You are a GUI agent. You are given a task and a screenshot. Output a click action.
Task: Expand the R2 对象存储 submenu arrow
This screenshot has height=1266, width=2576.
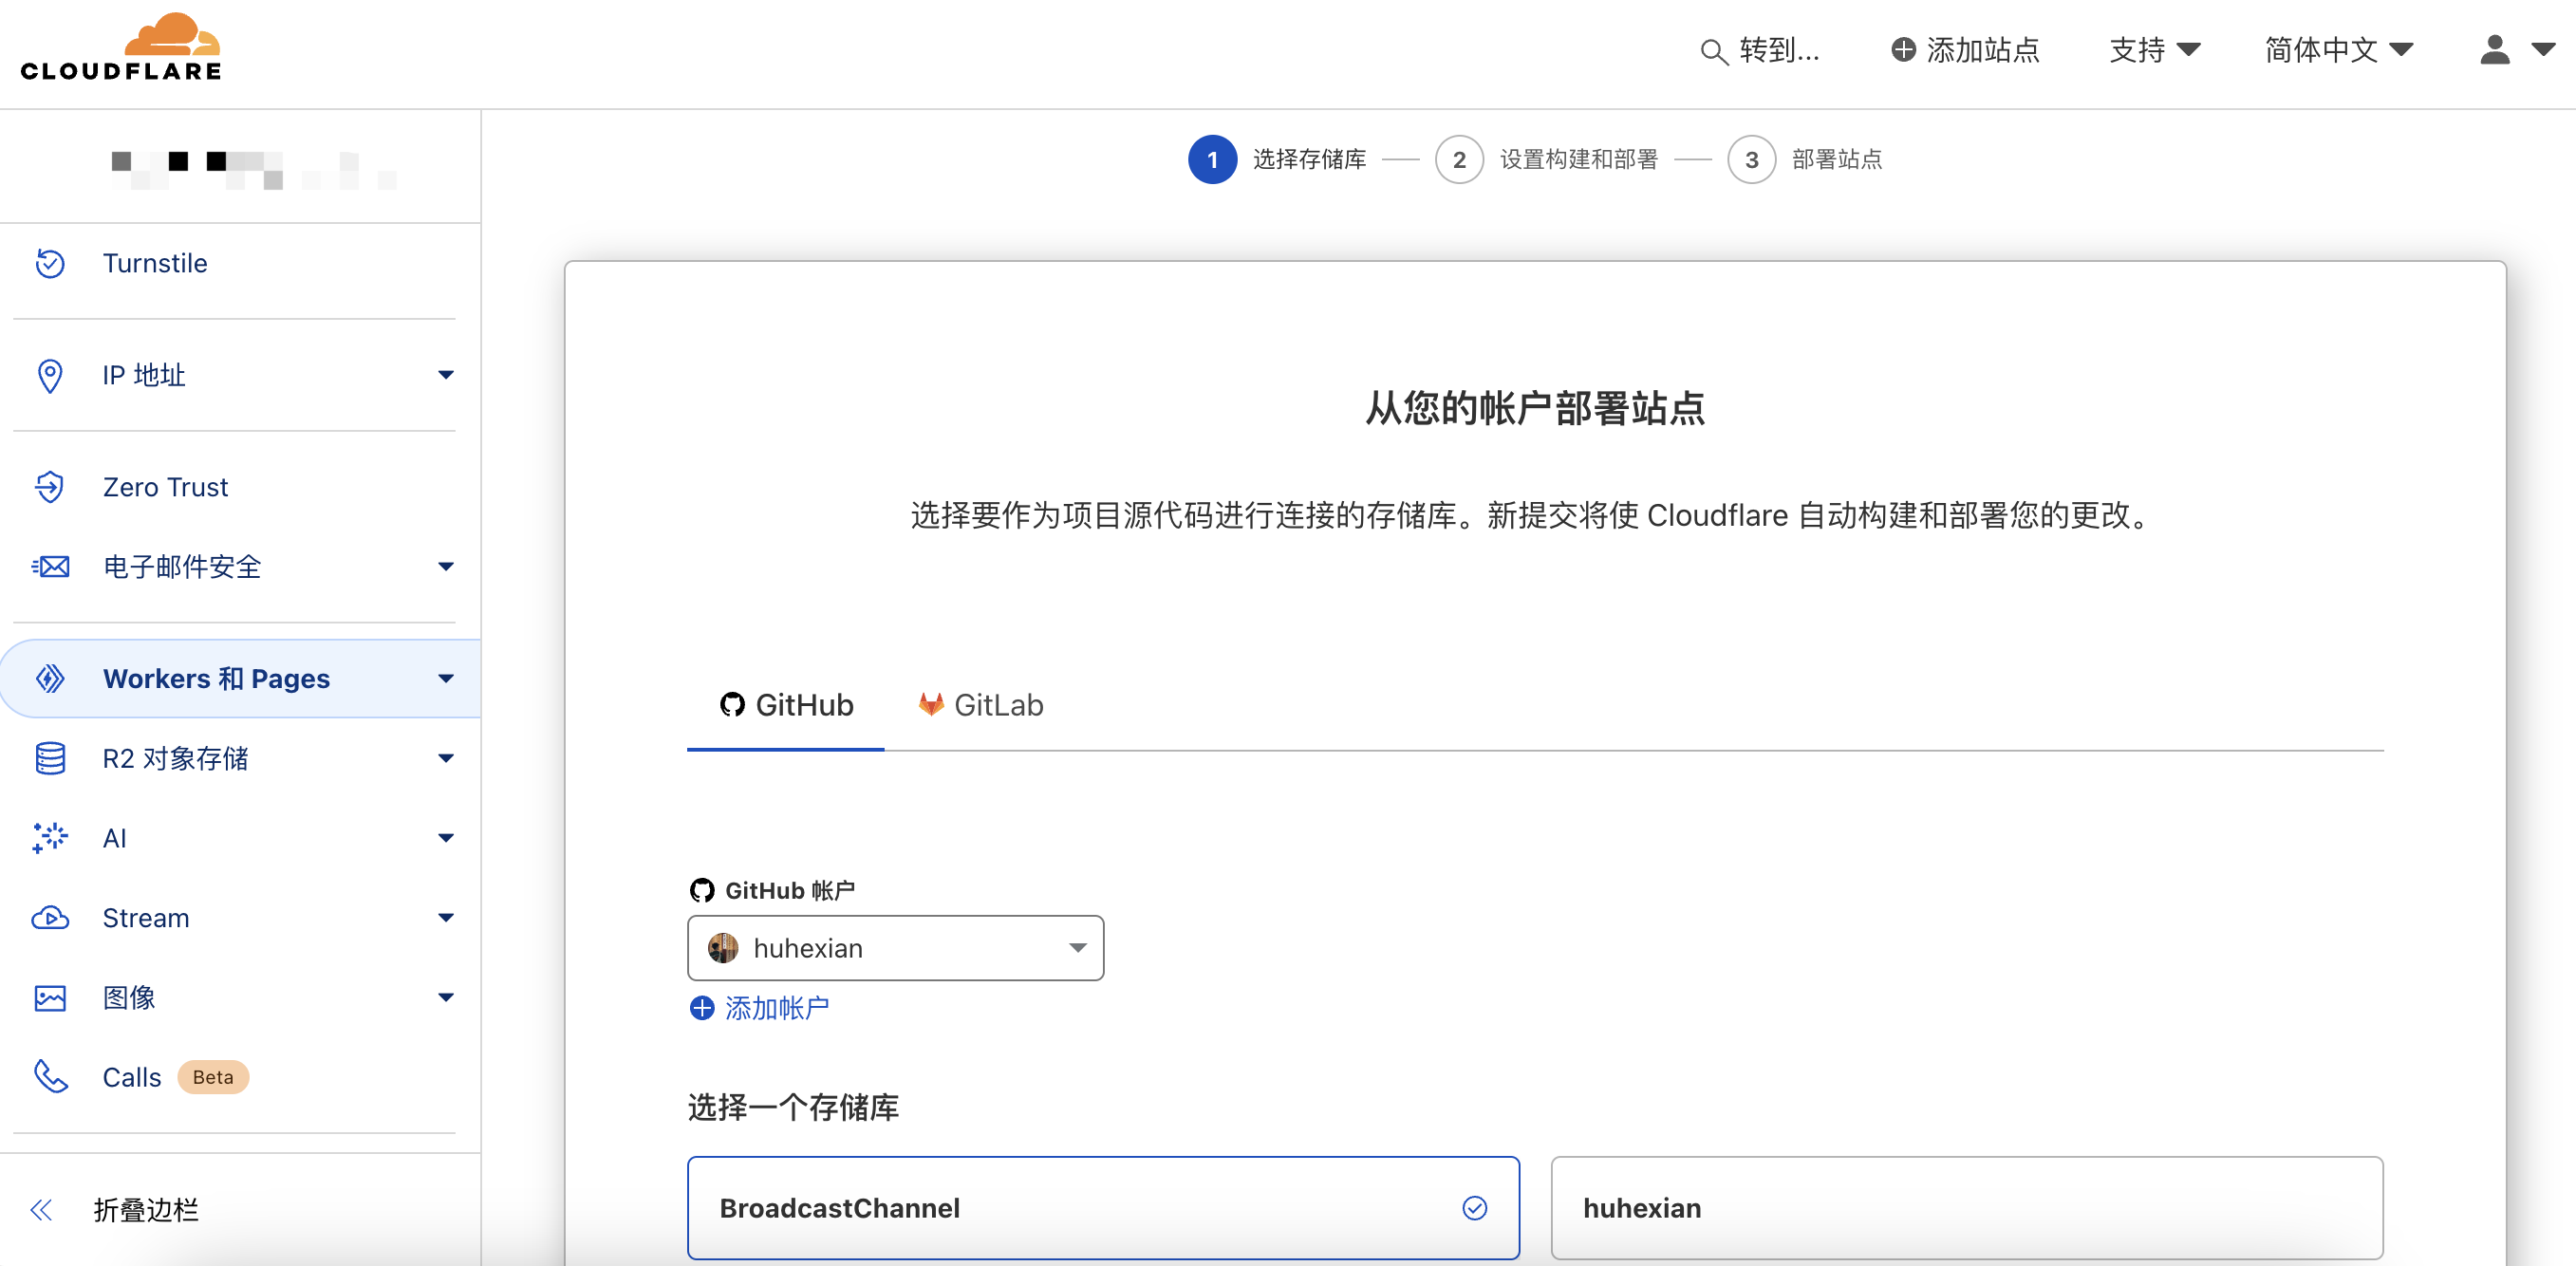click(446, 758)
